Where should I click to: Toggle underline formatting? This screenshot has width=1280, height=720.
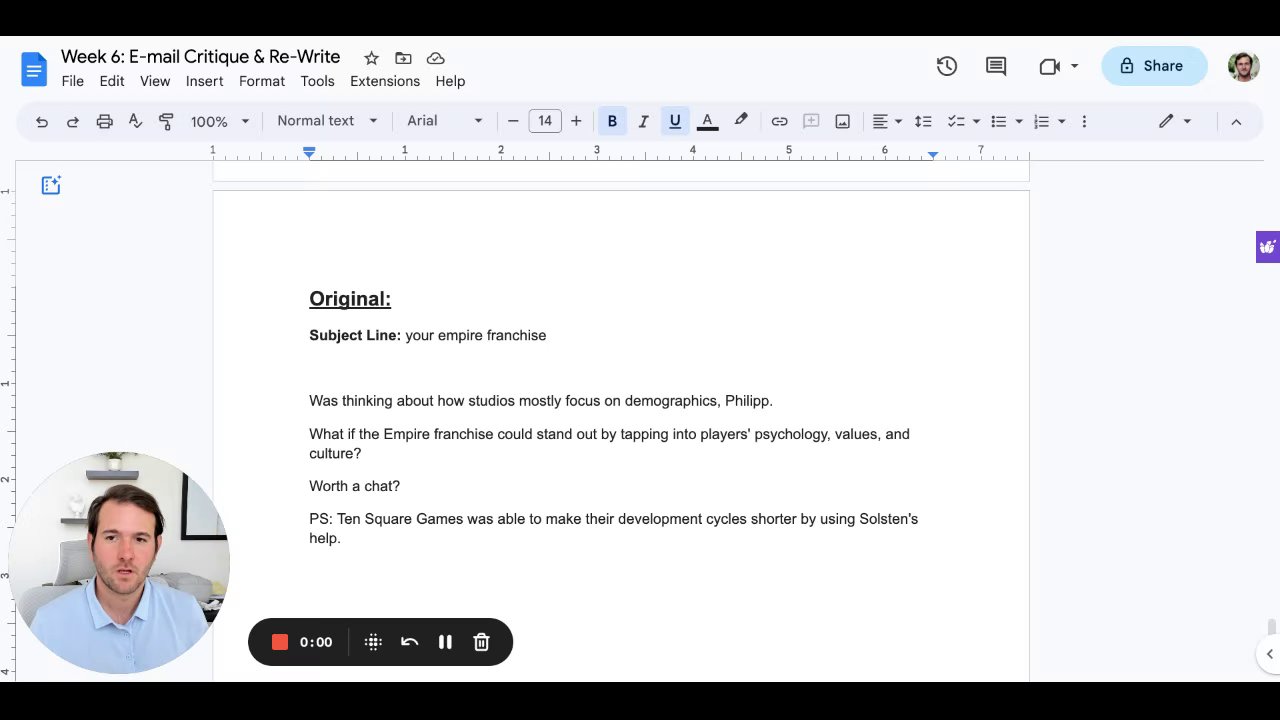(675, 121)
